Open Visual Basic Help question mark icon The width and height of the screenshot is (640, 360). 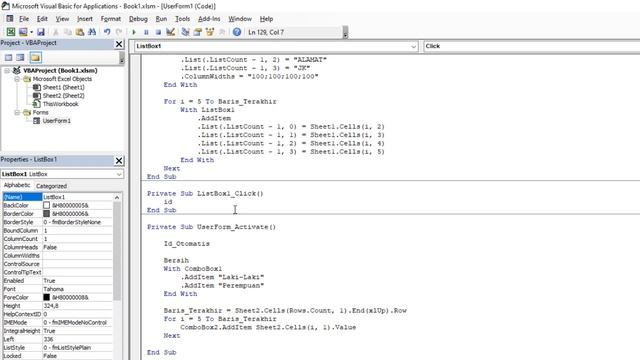pos(237,32)
